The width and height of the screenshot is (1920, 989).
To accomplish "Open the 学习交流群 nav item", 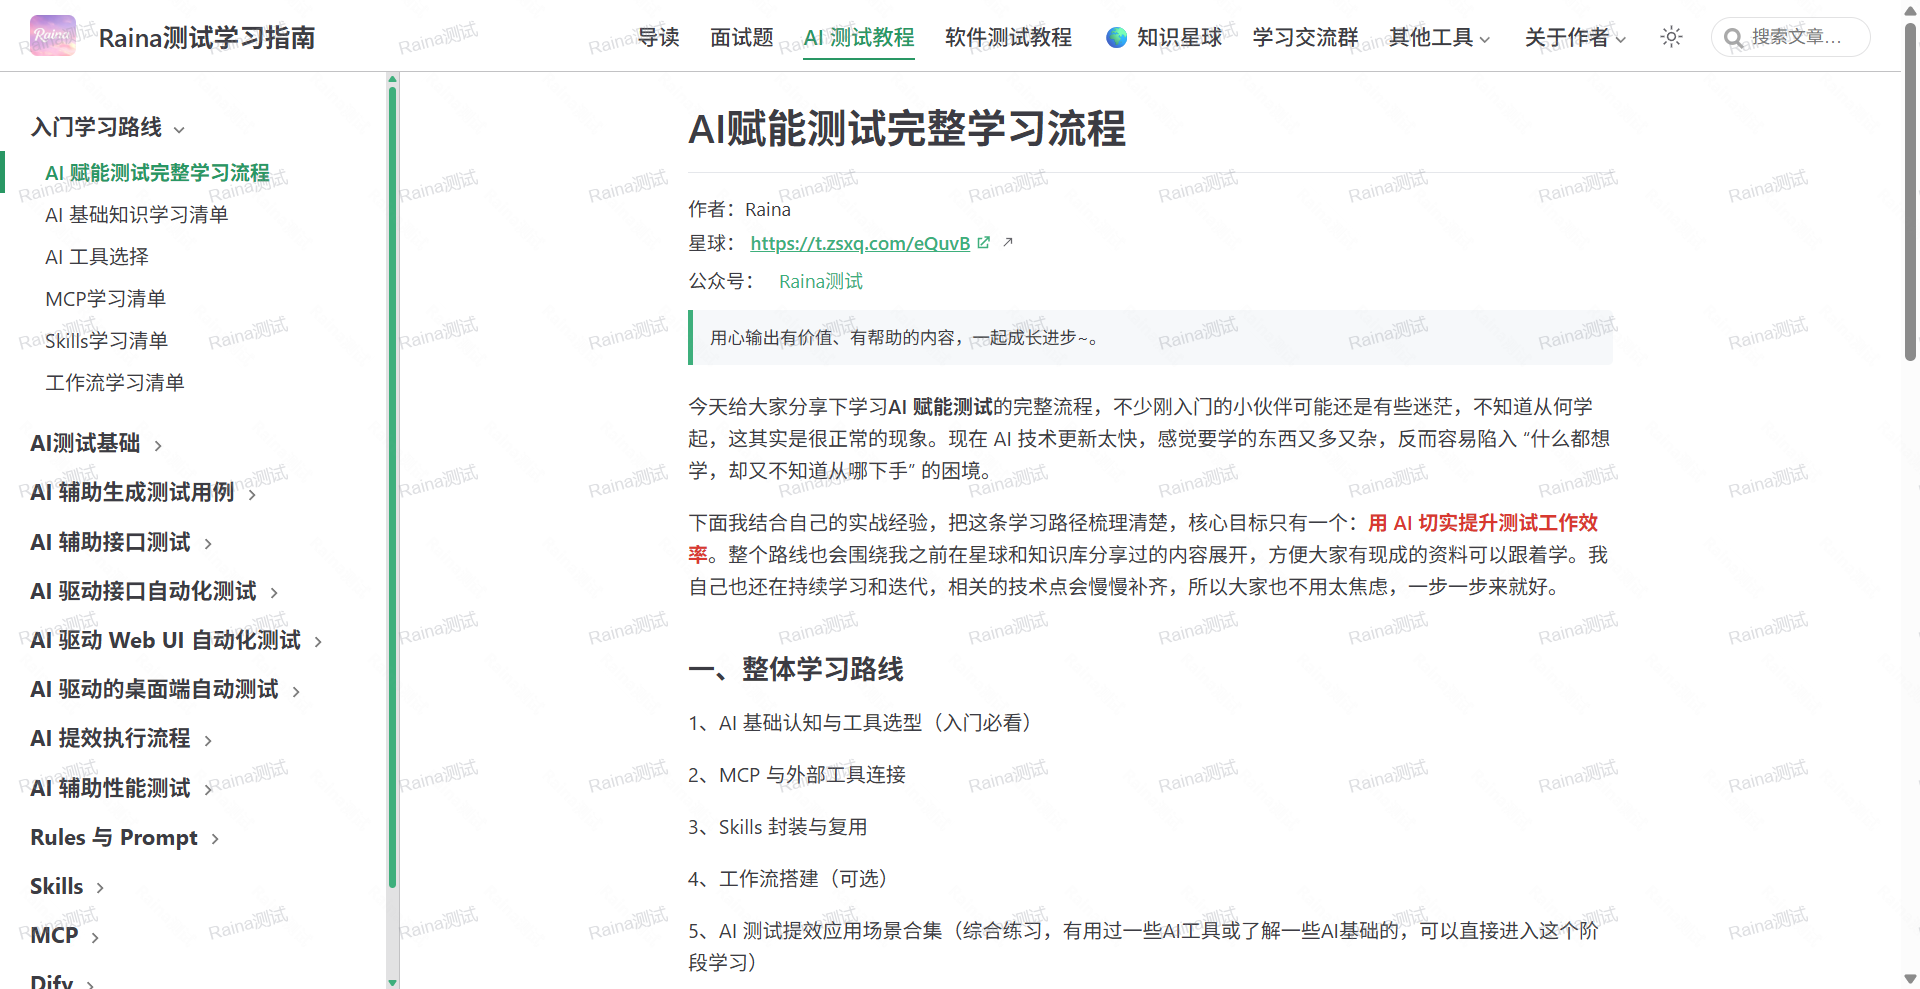I will click(1305, 37).
